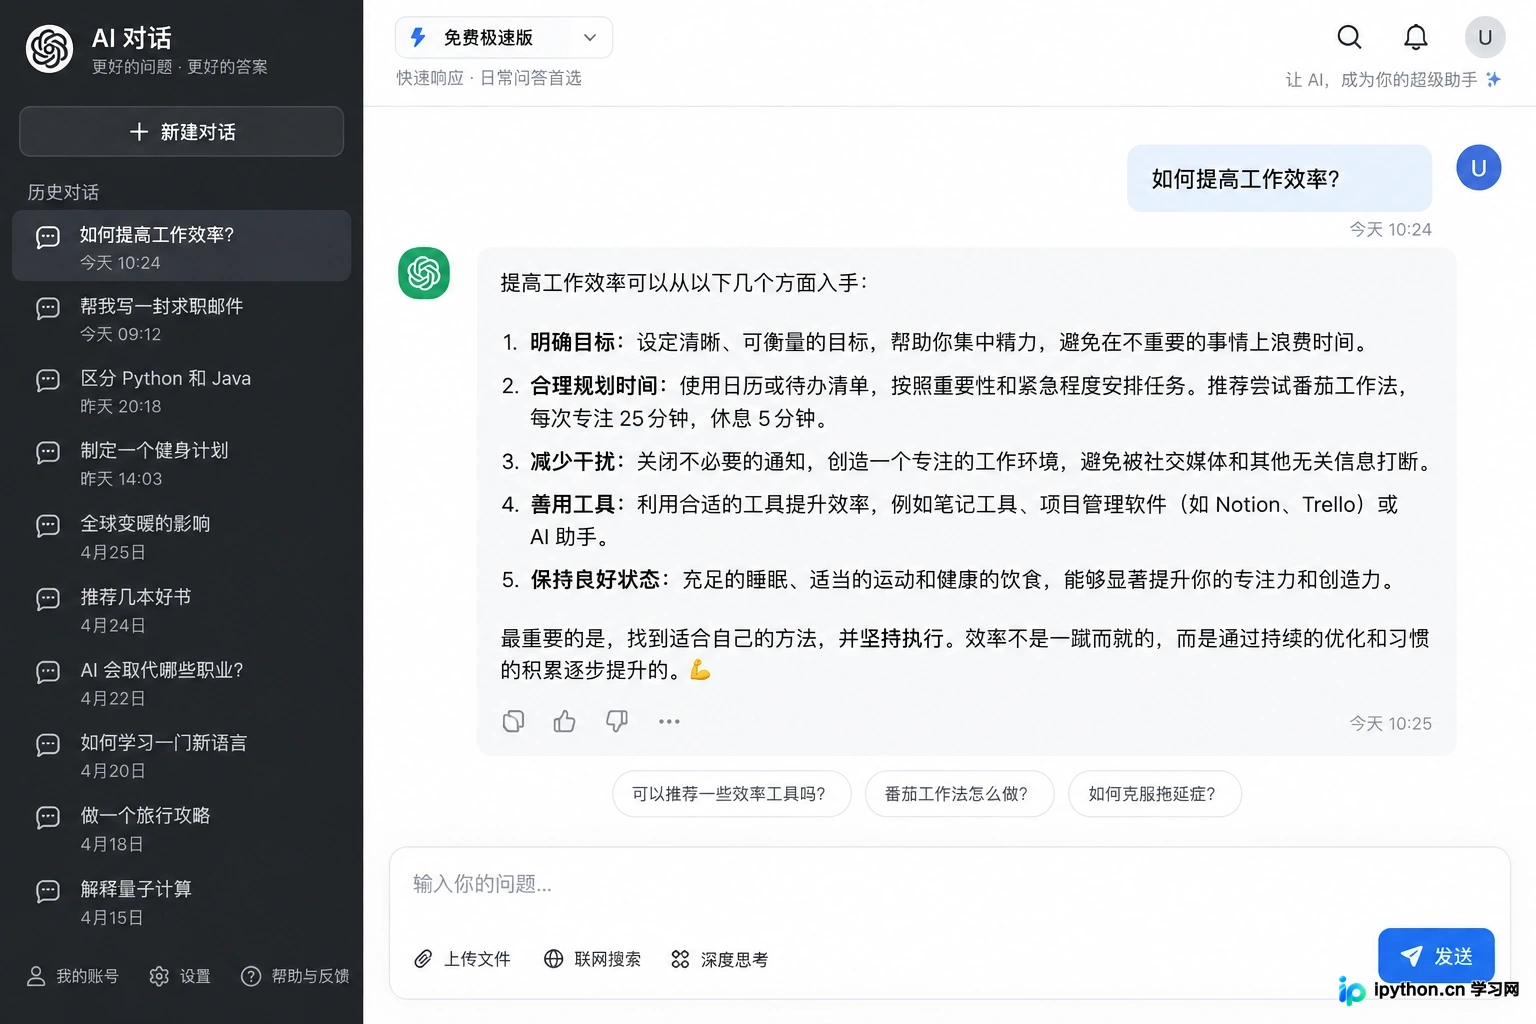Open history chat 如何提高工作效率?
The height and width of the screenshot is (1024, 1536).
tap(182, 246)
